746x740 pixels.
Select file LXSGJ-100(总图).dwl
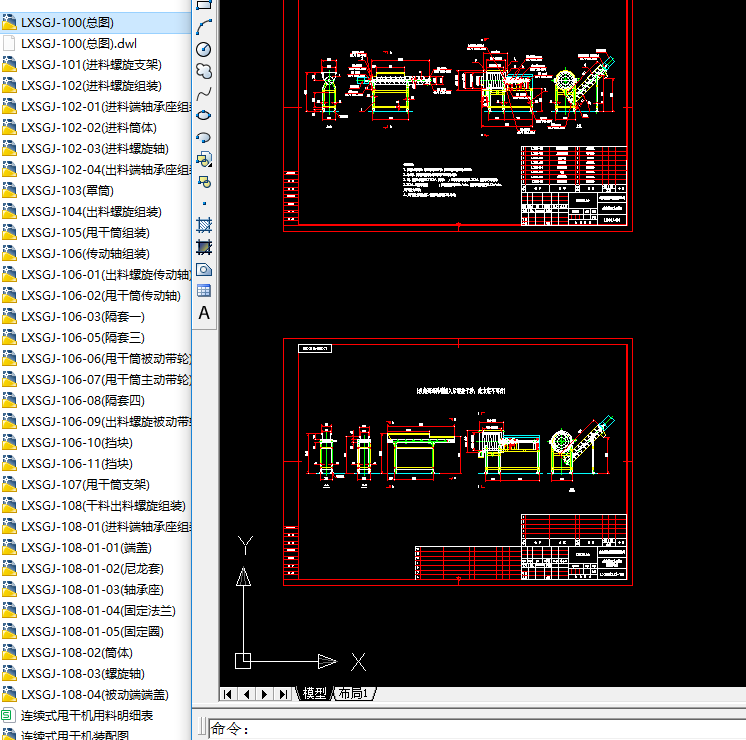pos(79,44)
